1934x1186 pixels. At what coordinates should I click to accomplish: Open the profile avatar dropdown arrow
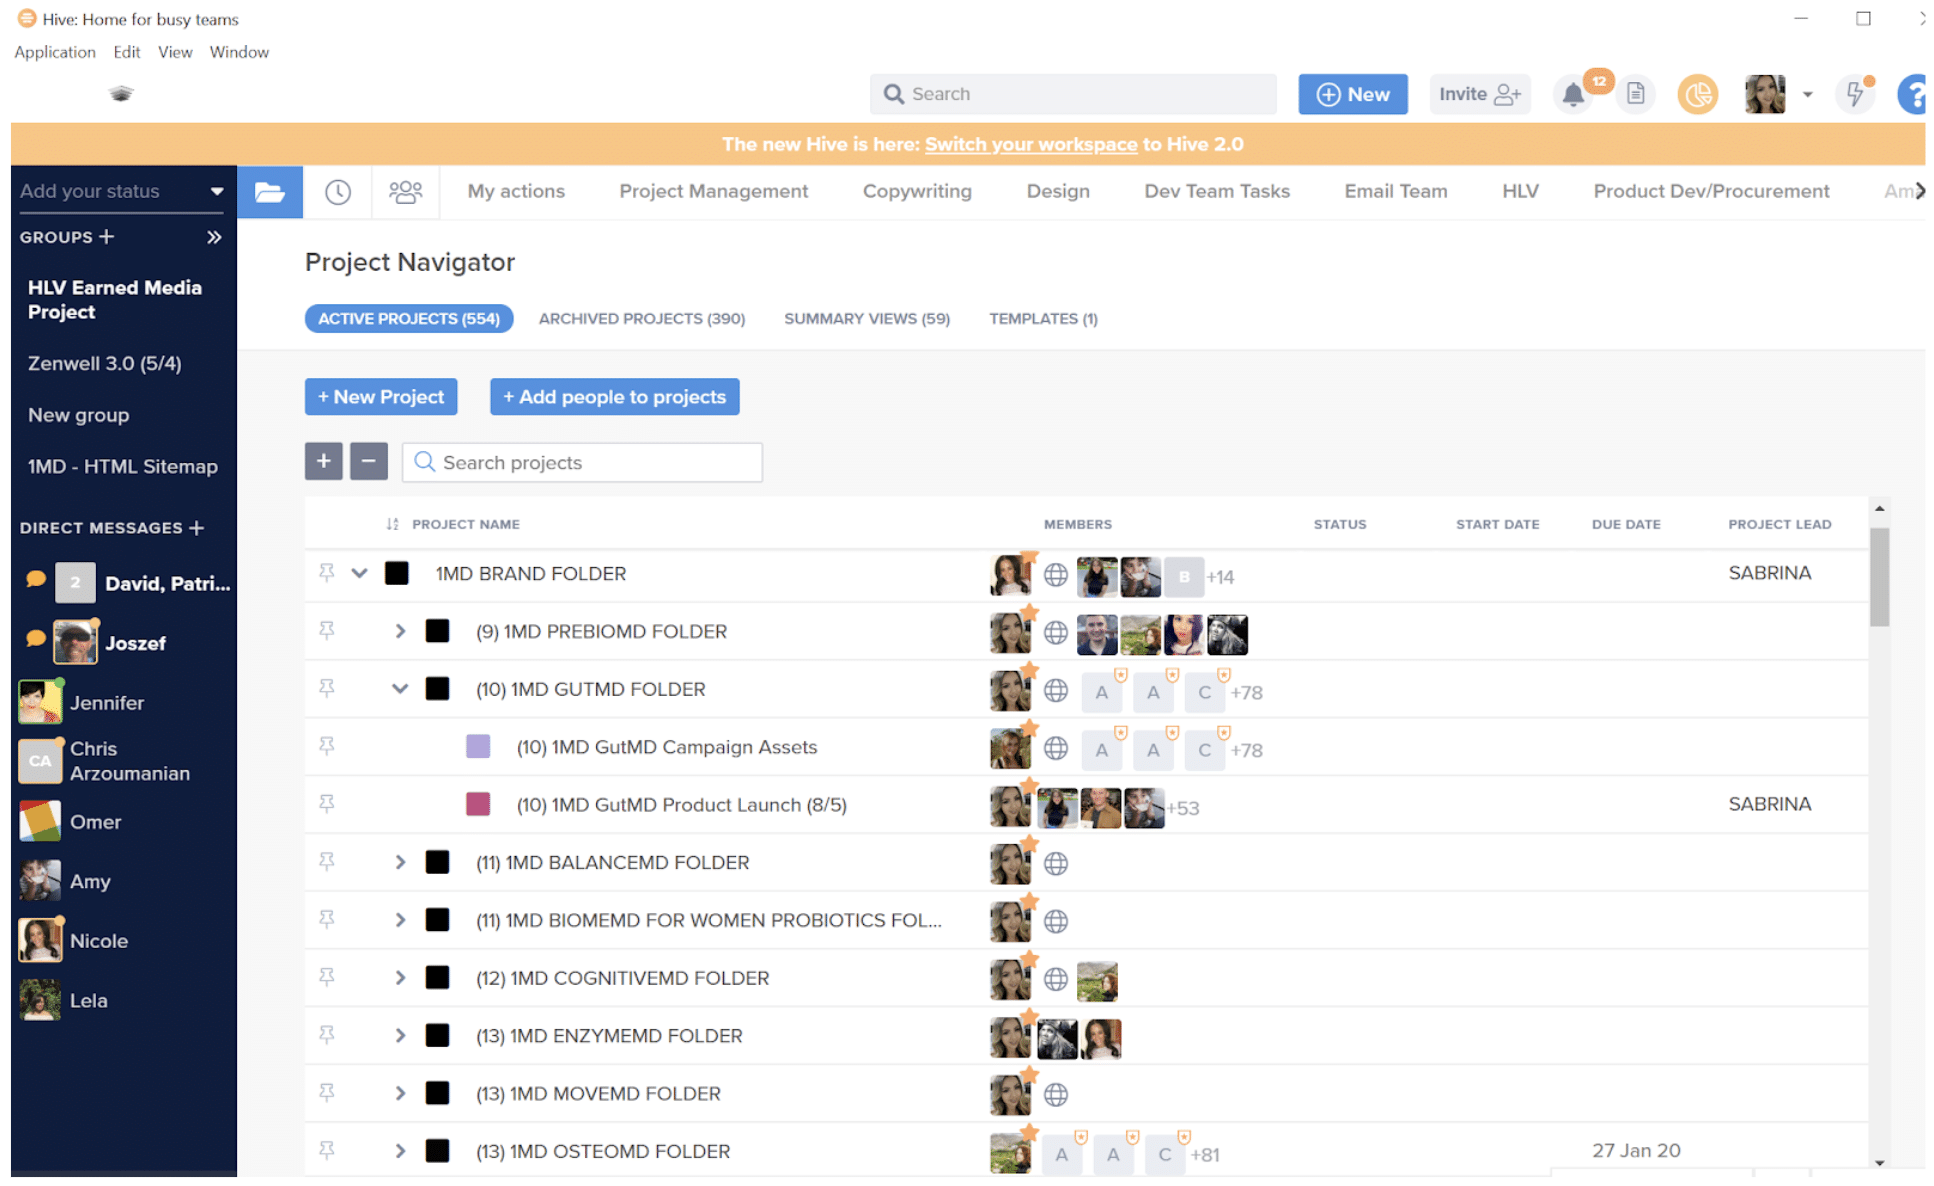[x=1807, y=95]
